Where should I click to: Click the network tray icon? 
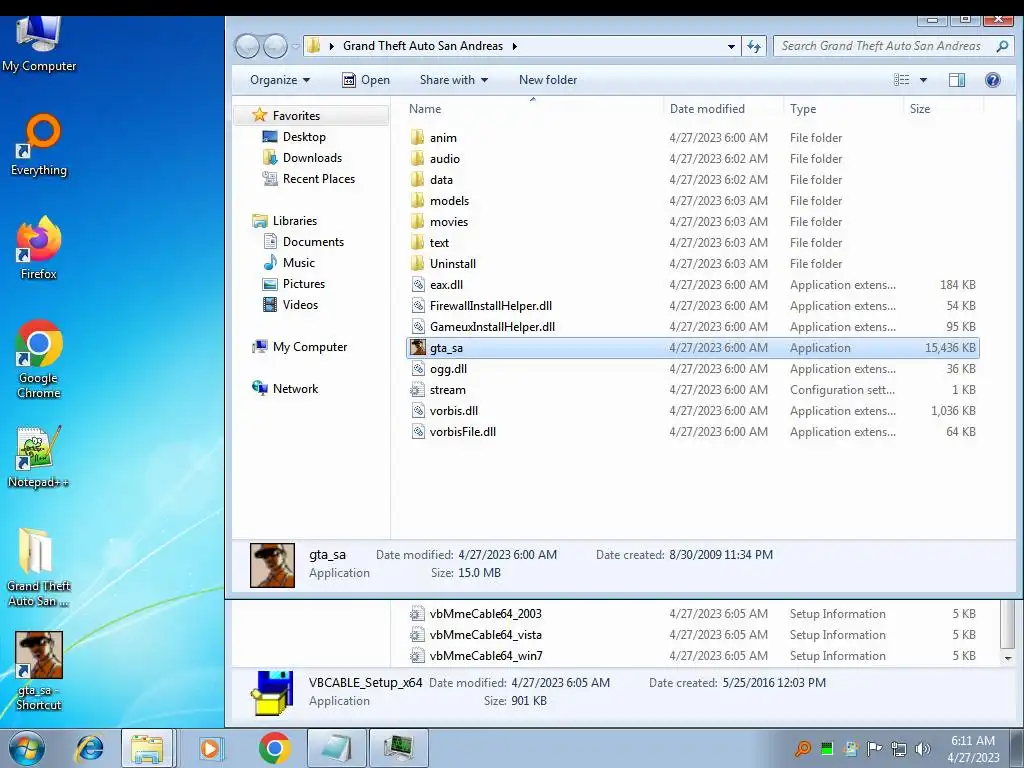pyautogui.click(x=899, y=749)
